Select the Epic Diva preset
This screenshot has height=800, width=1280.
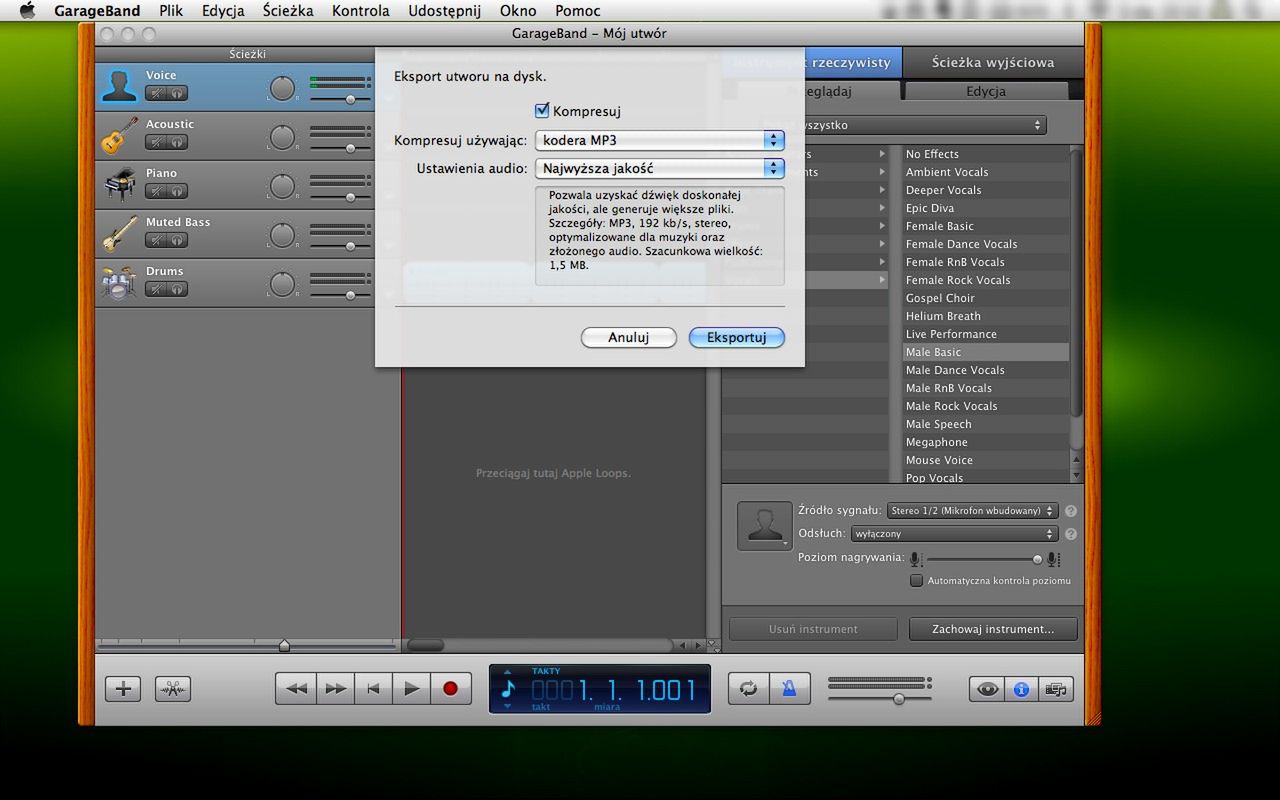pyautogui.click(x=985, y=208)
